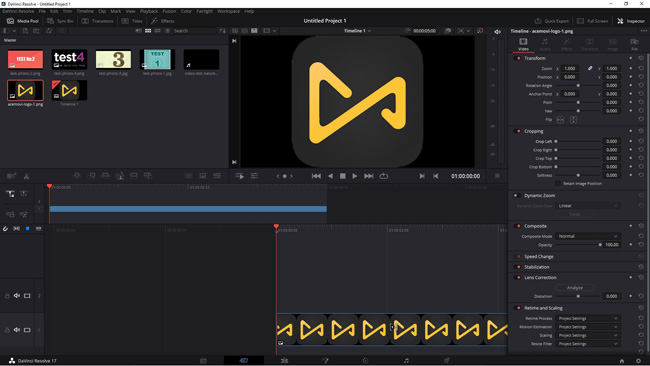This screenshot has width=650, height=366.
Task: Switch to the Video tab in Inspector
Action: tap(523, 44)
